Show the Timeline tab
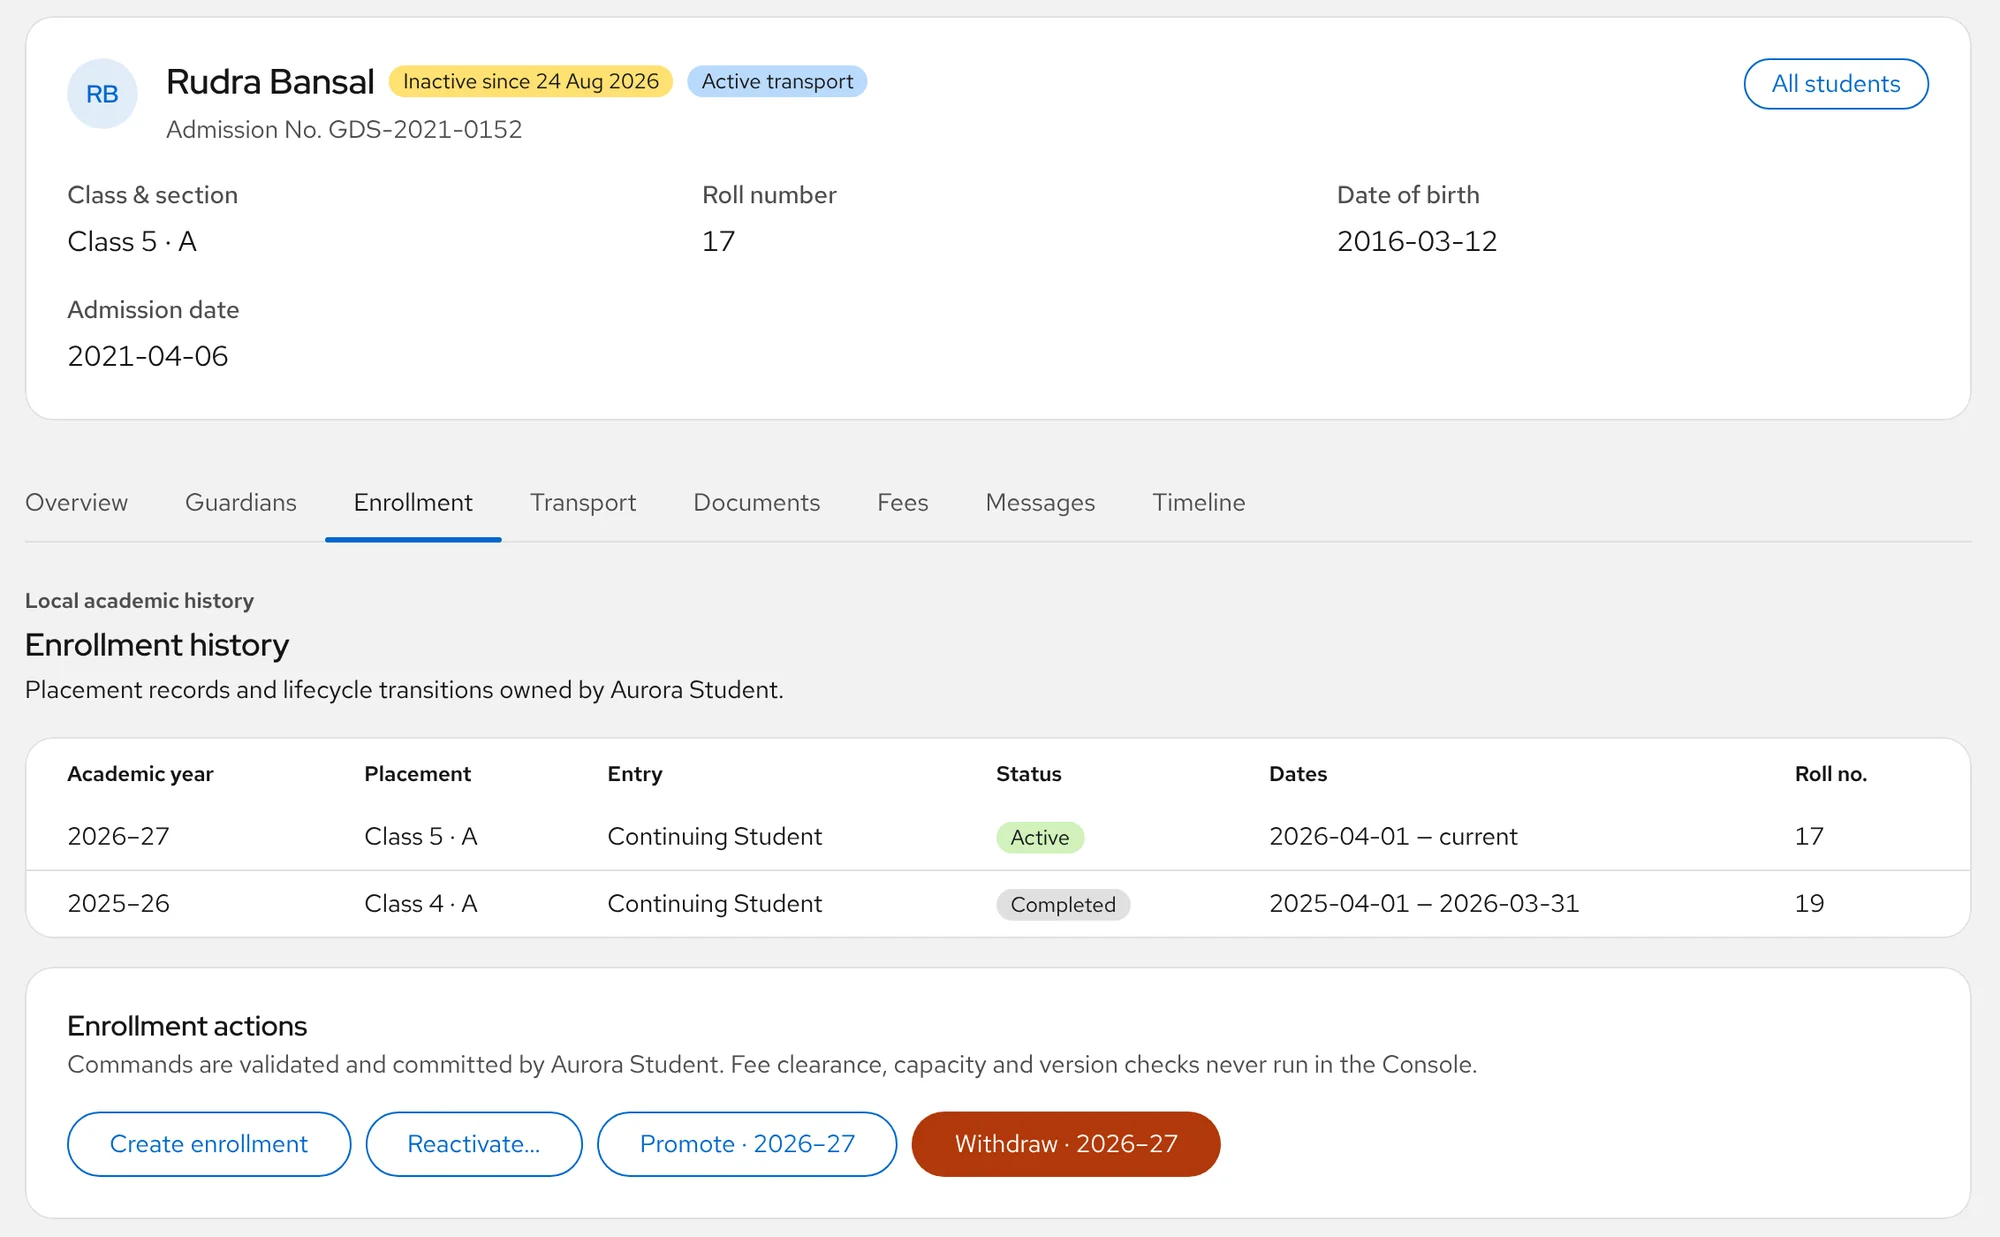Screen dimensions: 2000x1237 point(1199,502)
